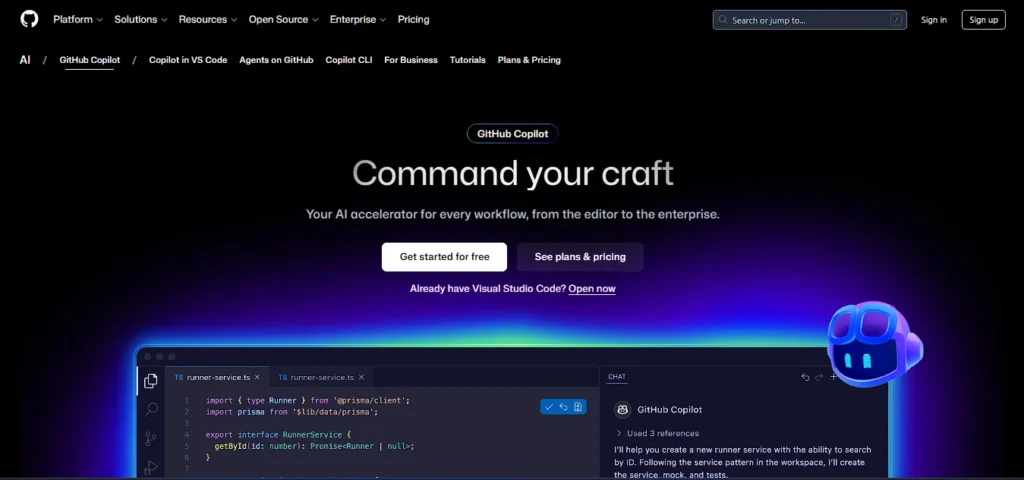
Task: Click the redo arrow in the Chat header
Action: pos(819,377)
